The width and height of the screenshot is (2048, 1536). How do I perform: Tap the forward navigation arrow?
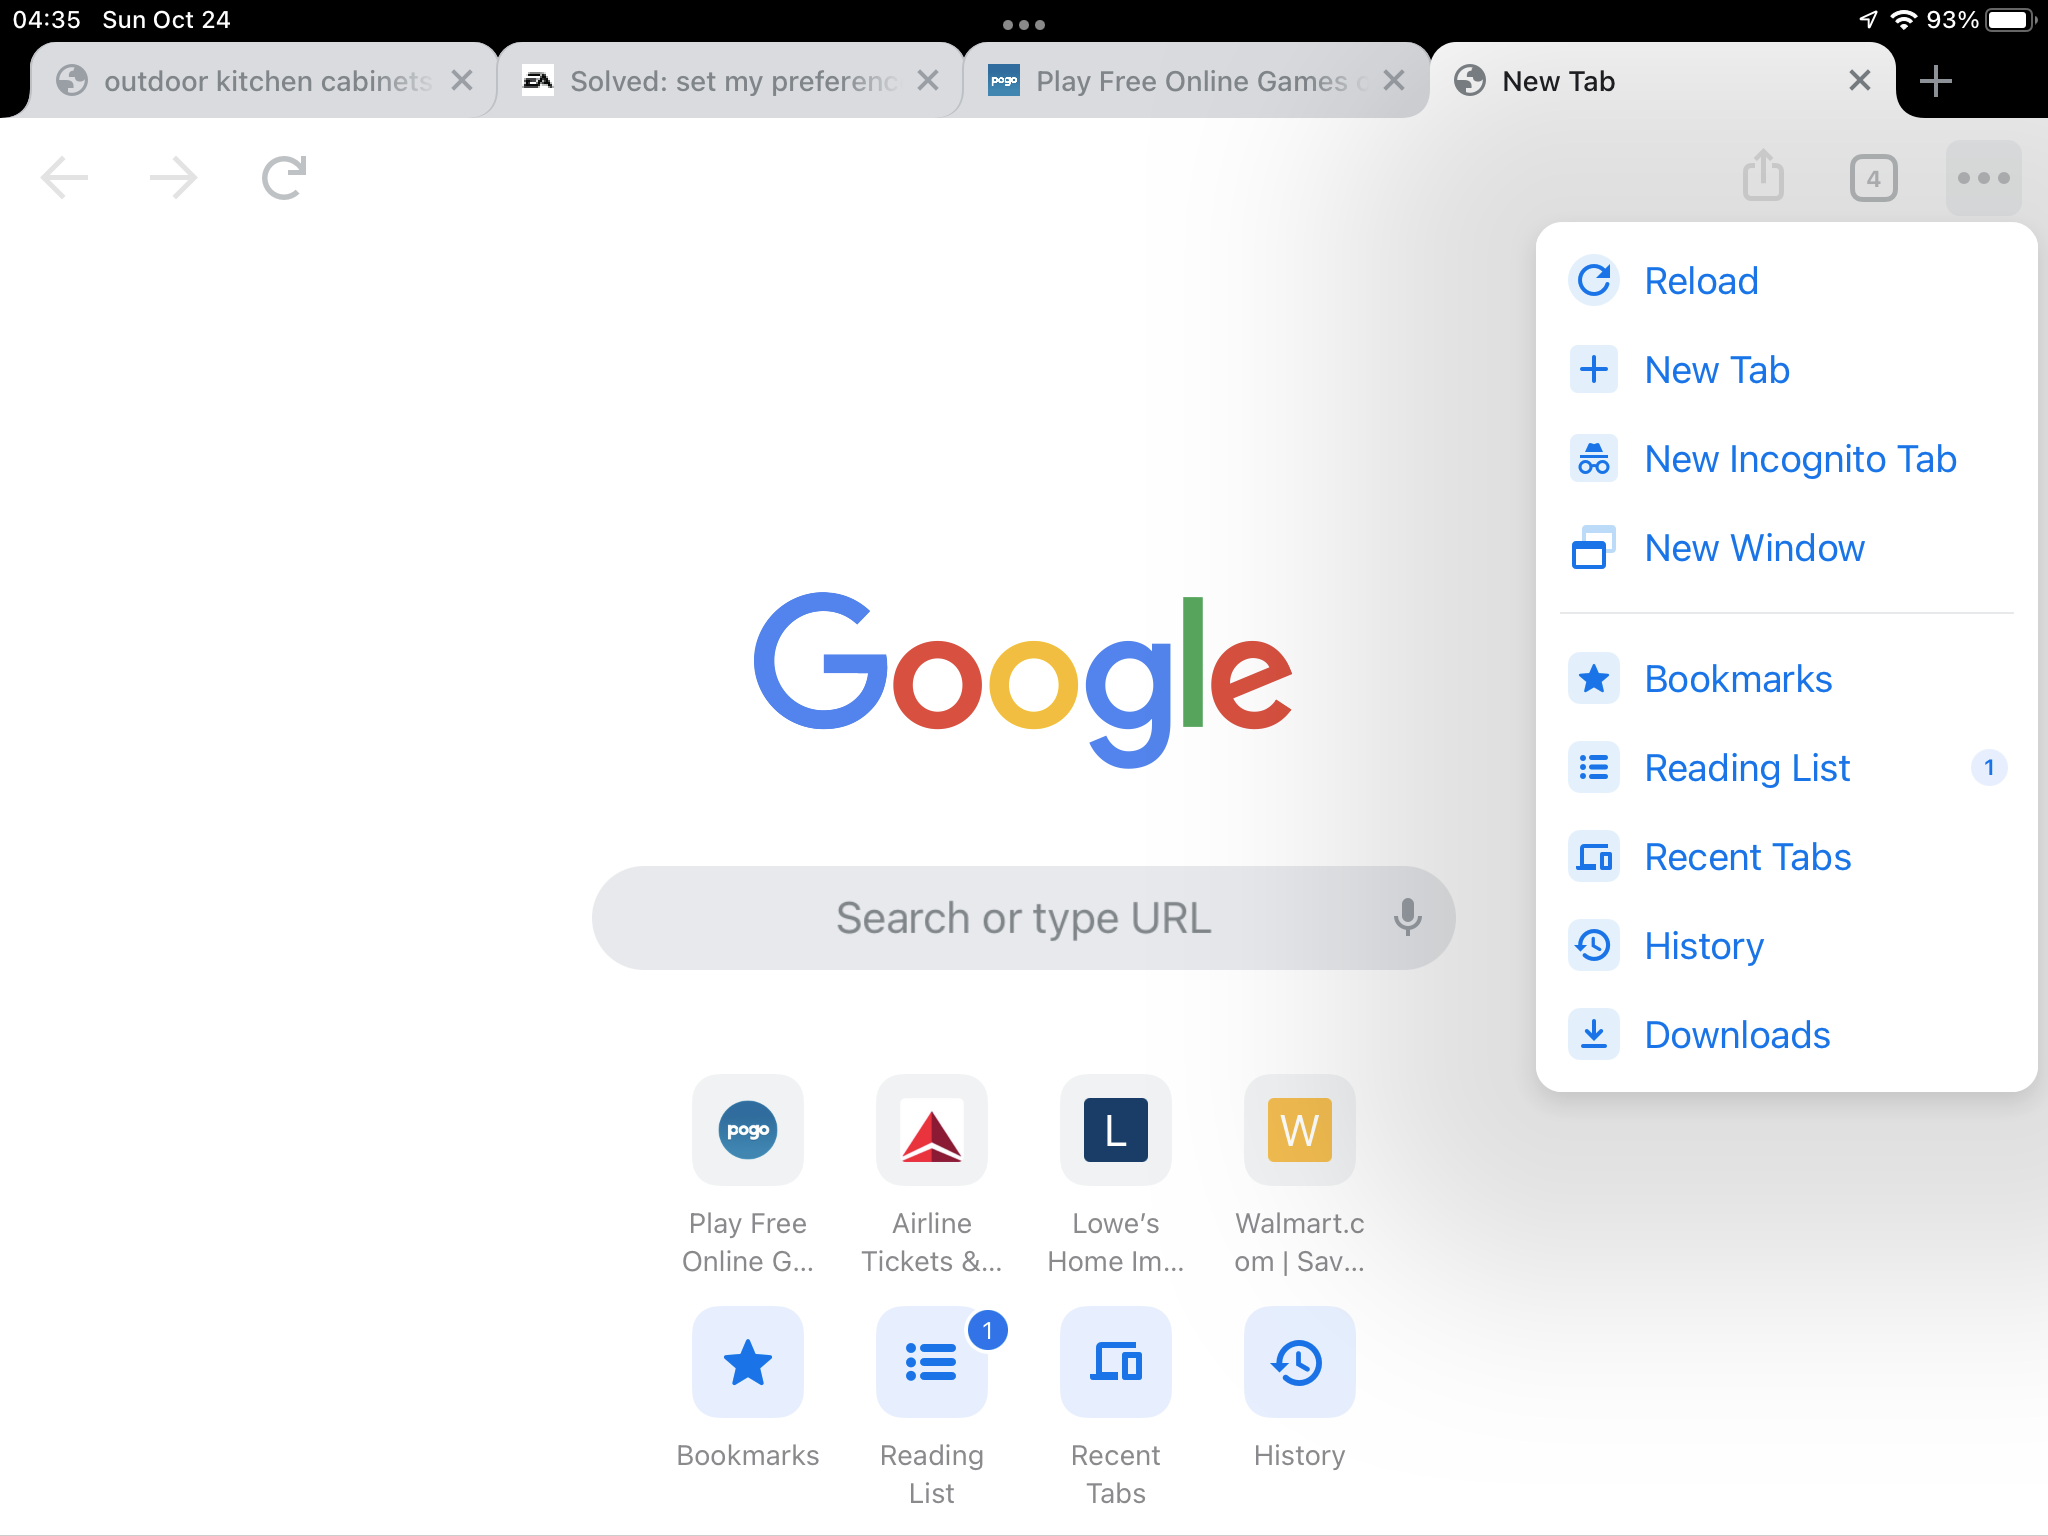click(x=173, y=178)
